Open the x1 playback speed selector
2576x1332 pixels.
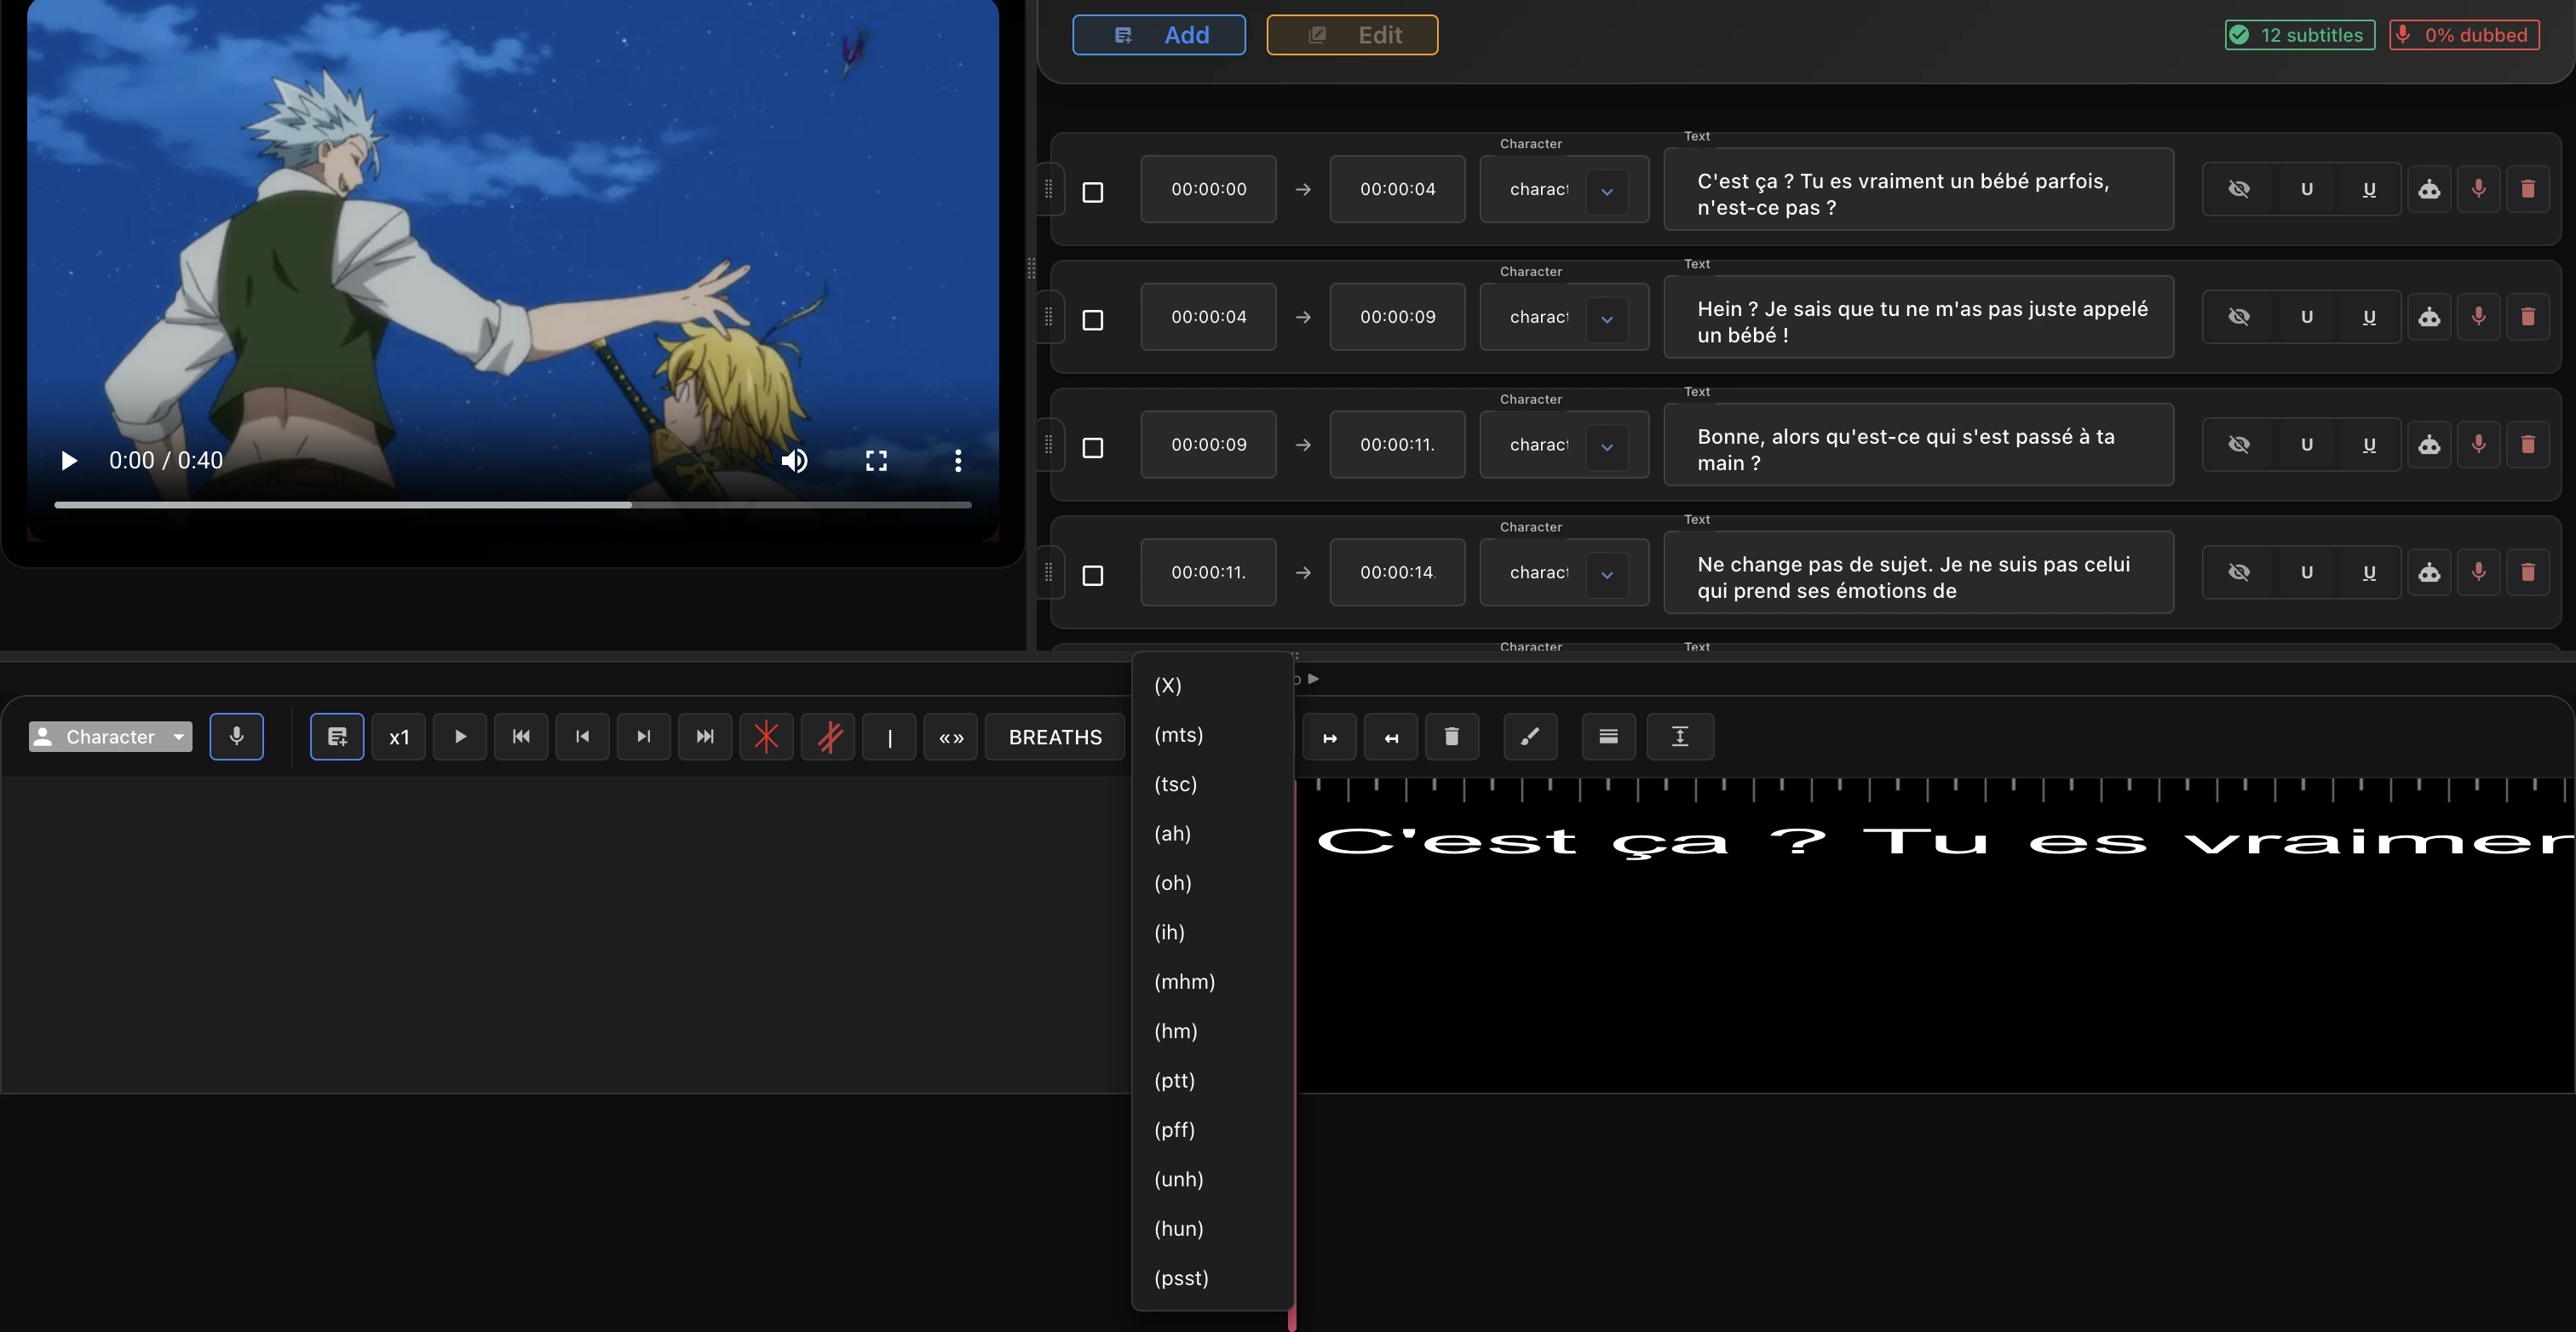399,737
